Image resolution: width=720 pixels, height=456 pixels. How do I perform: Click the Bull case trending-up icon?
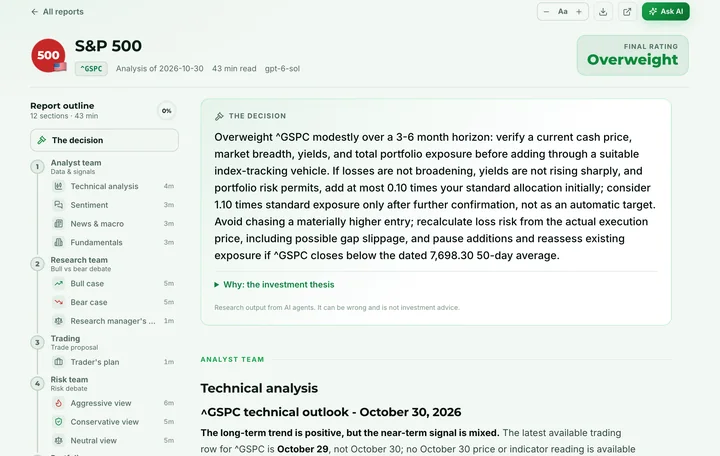[58, 283]
